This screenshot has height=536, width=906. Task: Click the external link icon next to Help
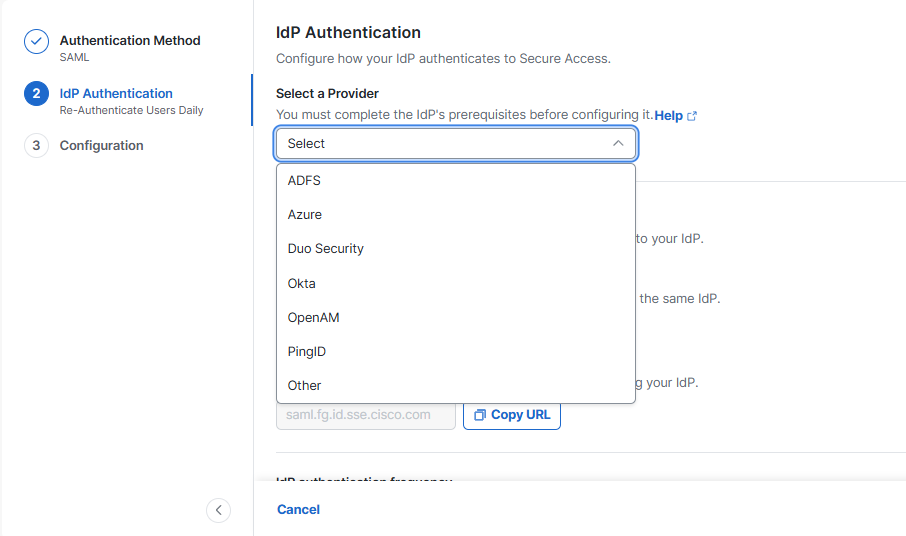pos(692,116)
